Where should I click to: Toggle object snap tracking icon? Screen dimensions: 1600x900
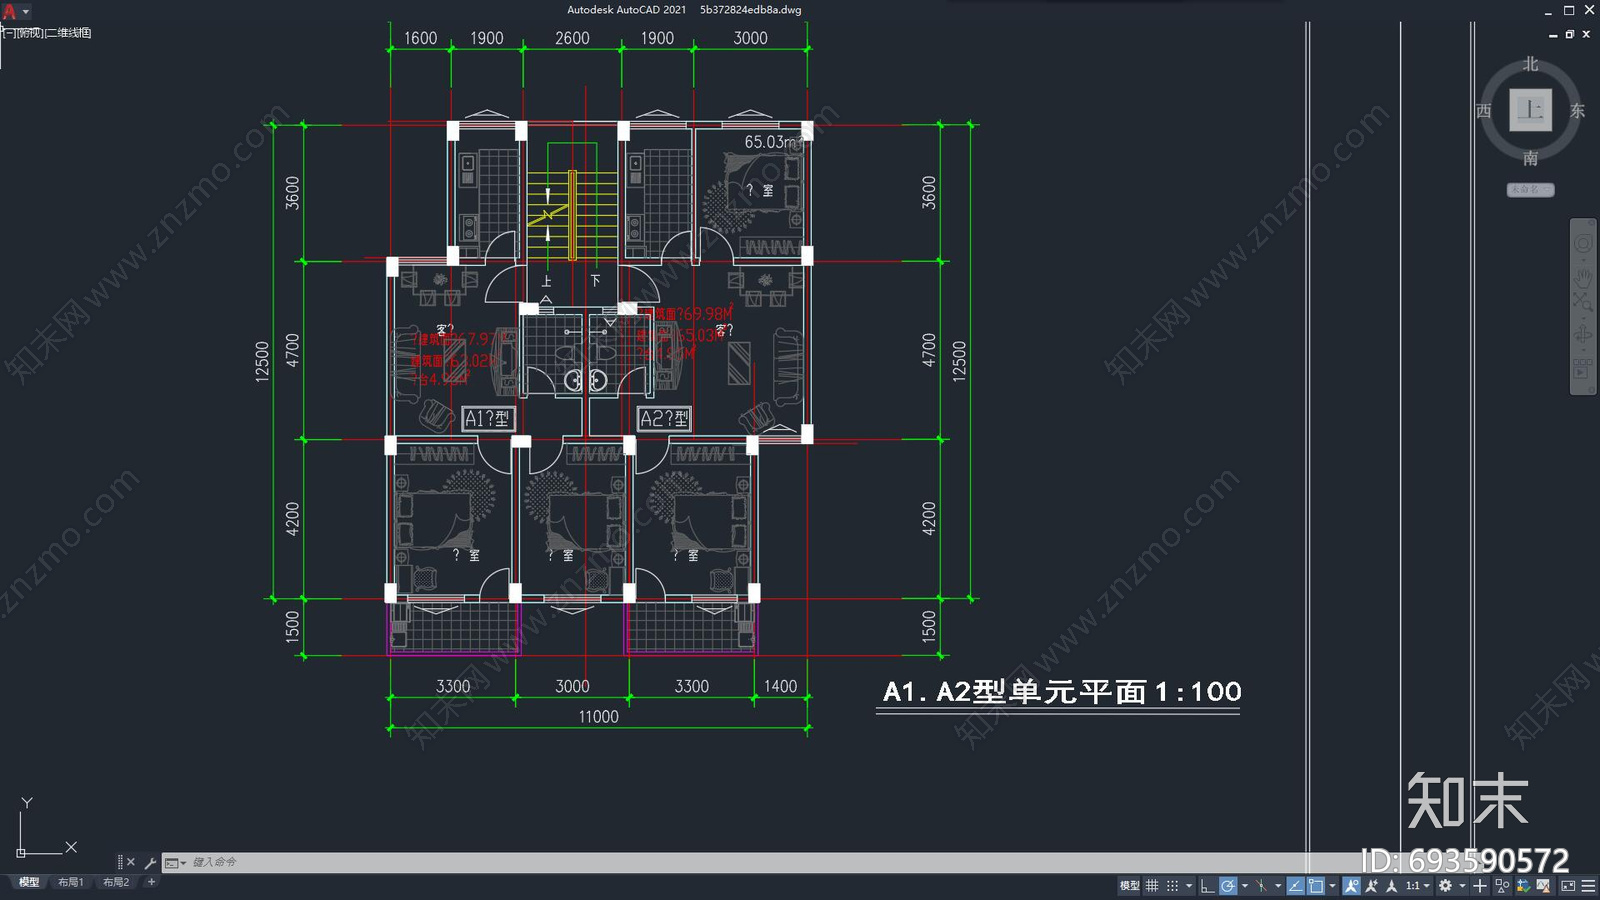(1295, 886)
